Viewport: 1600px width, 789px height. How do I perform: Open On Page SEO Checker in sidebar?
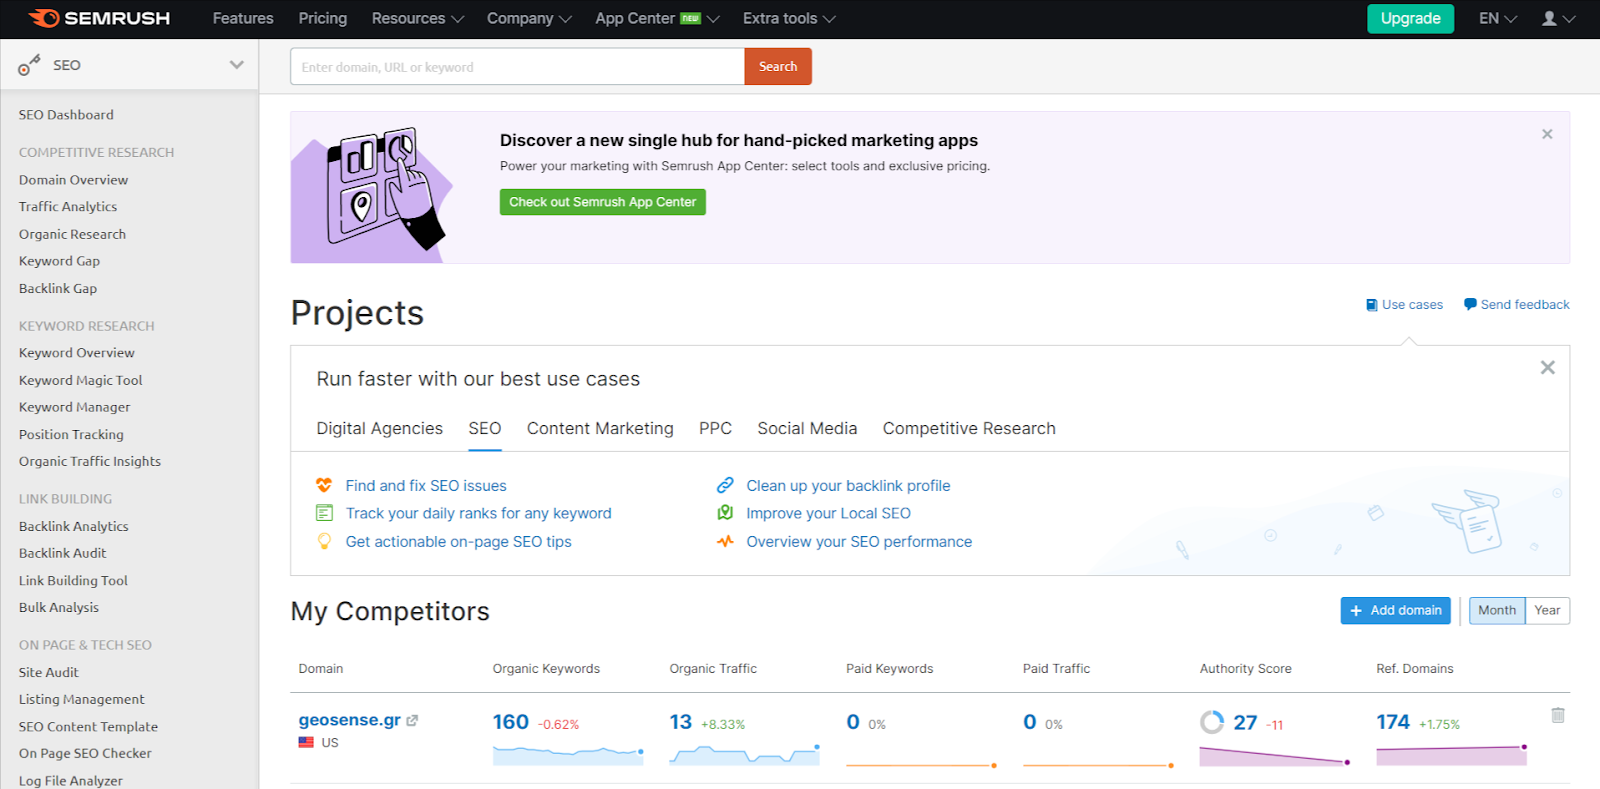85,753
